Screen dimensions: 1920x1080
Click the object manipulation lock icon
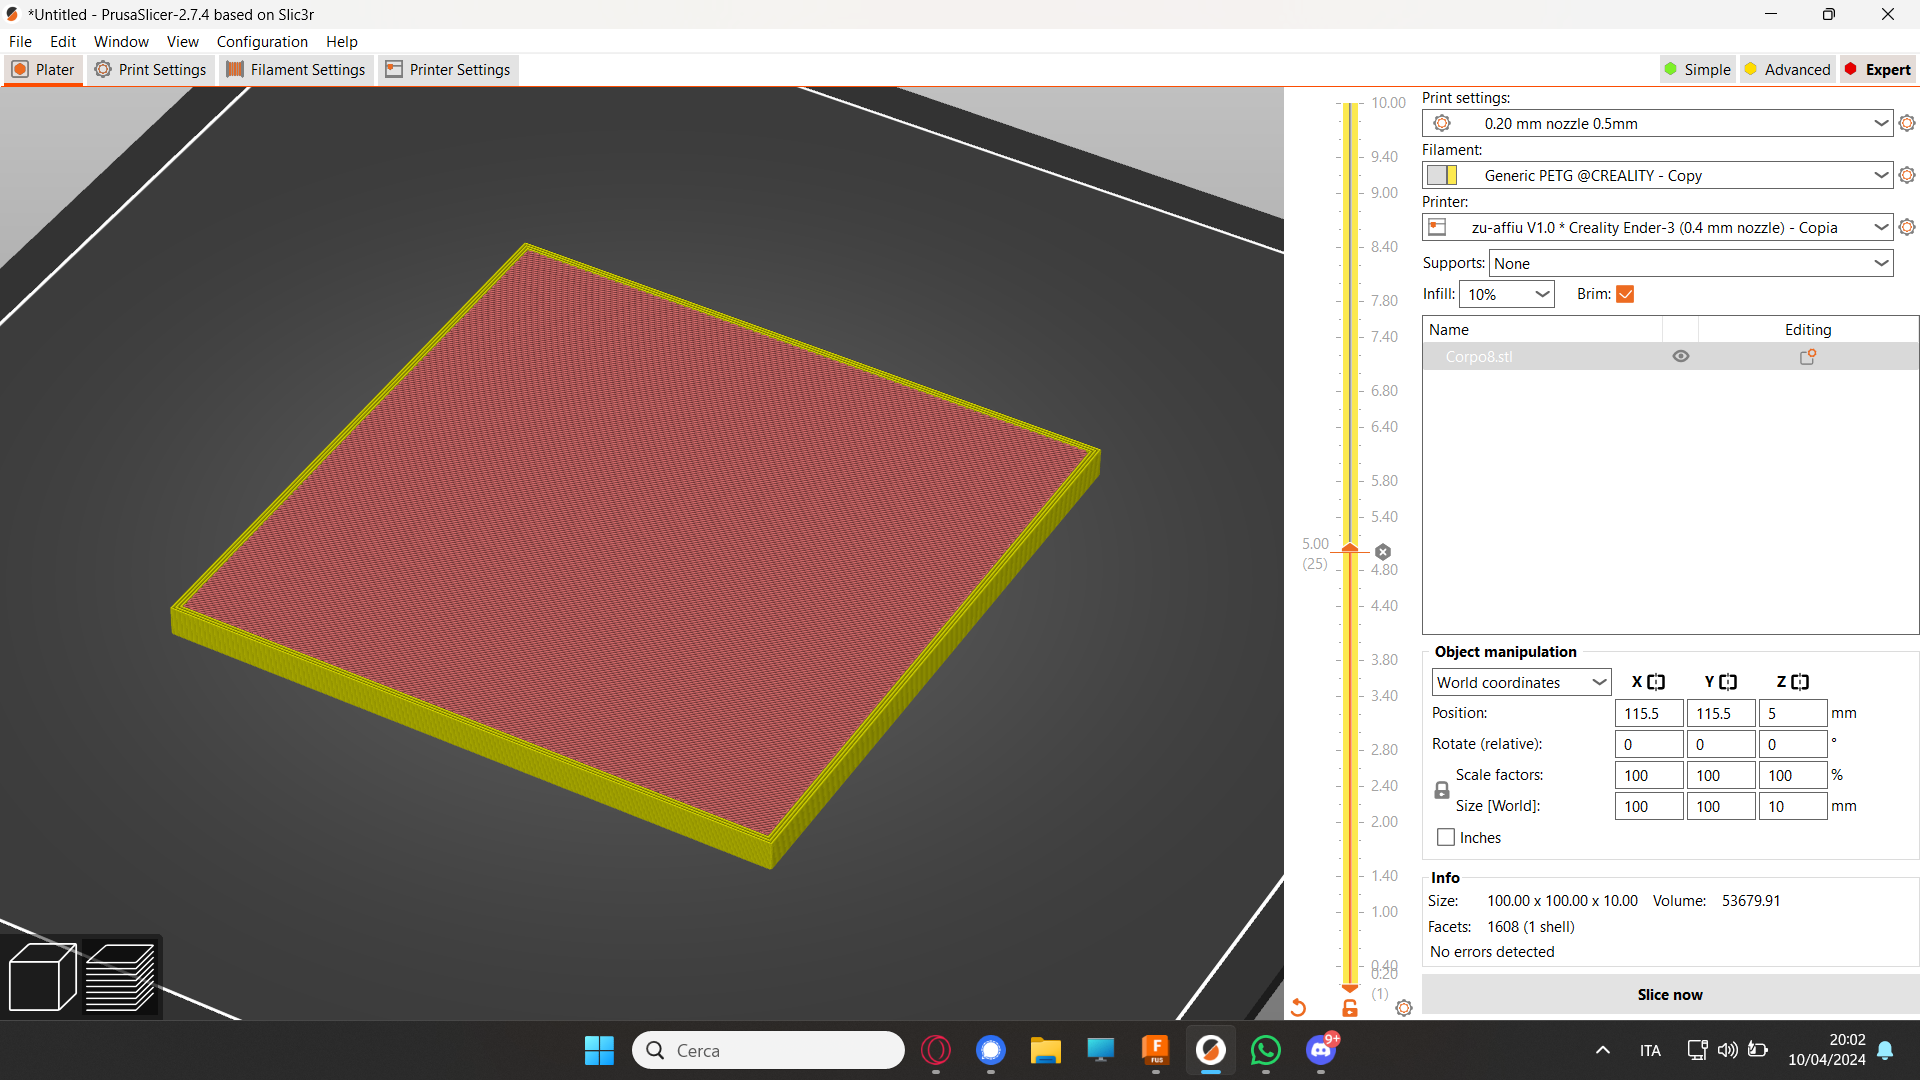[x=1441, y=789]
